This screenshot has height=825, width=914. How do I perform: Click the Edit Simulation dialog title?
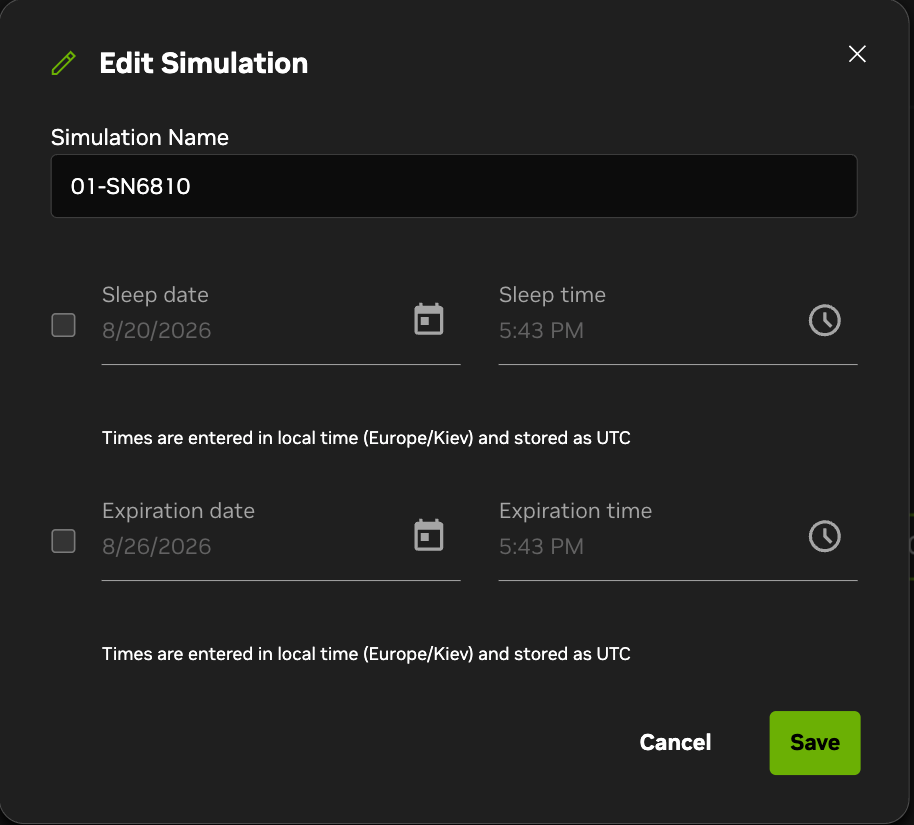203,63
